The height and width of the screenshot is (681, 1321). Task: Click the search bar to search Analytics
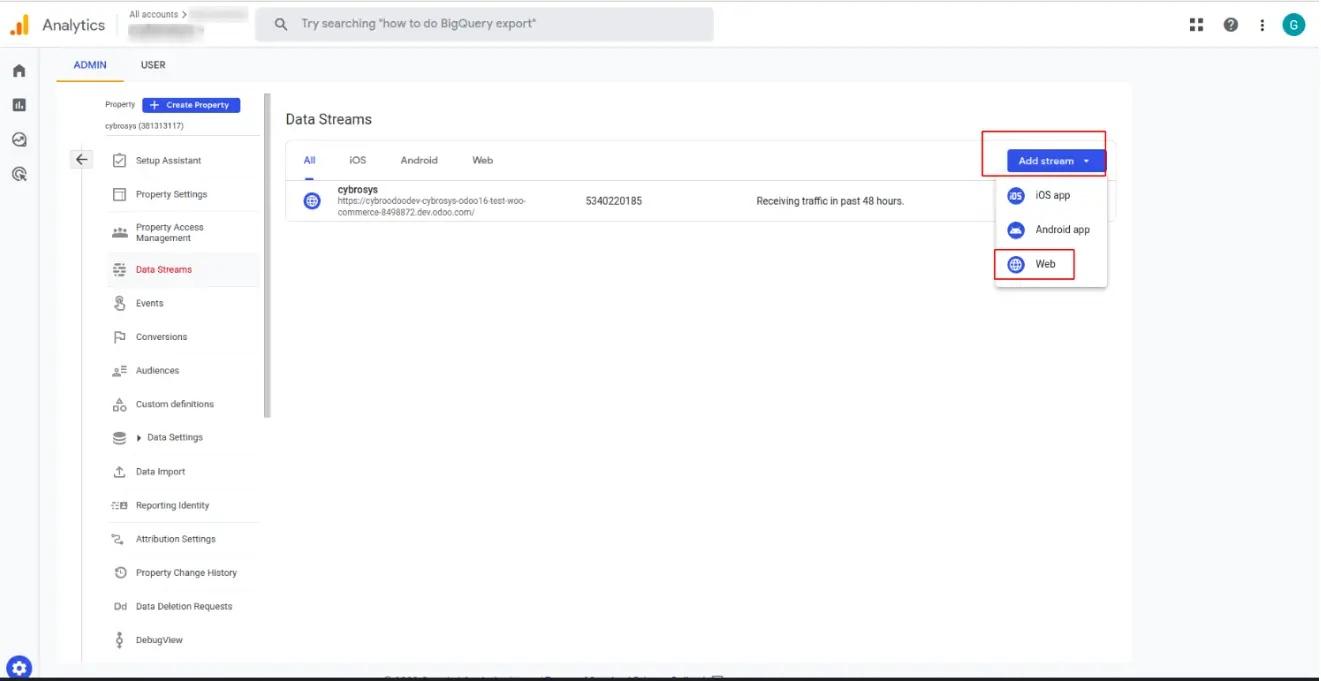[x=485, y=23]
